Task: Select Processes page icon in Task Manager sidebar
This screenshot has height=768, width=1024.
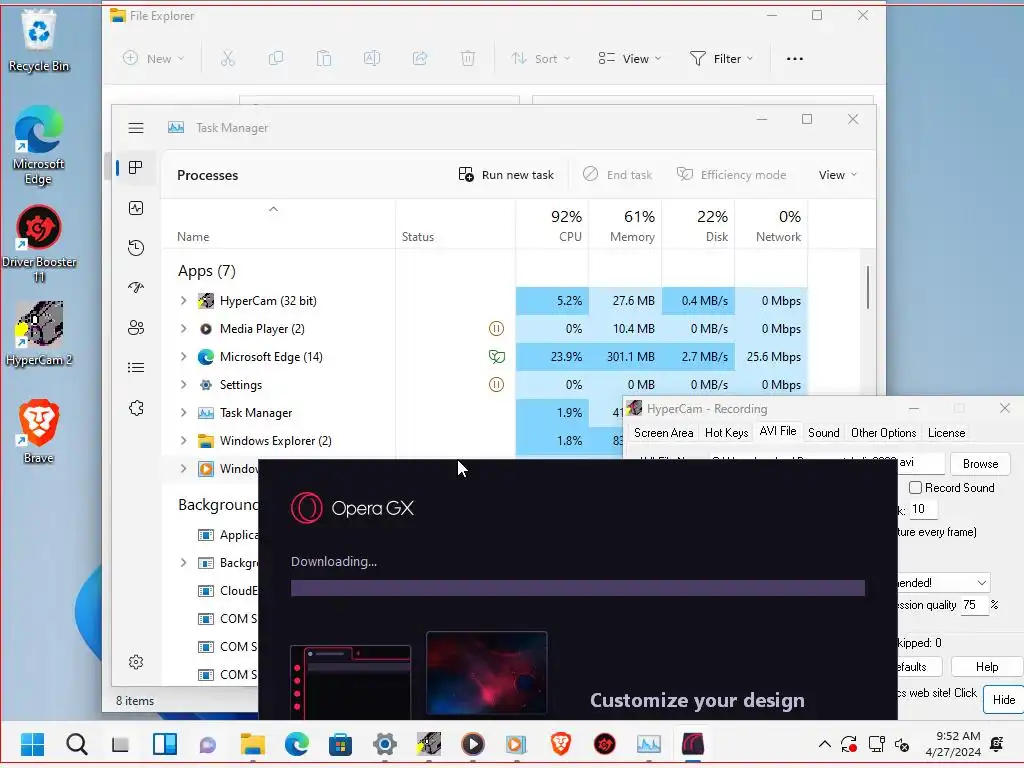Action: 136,168
